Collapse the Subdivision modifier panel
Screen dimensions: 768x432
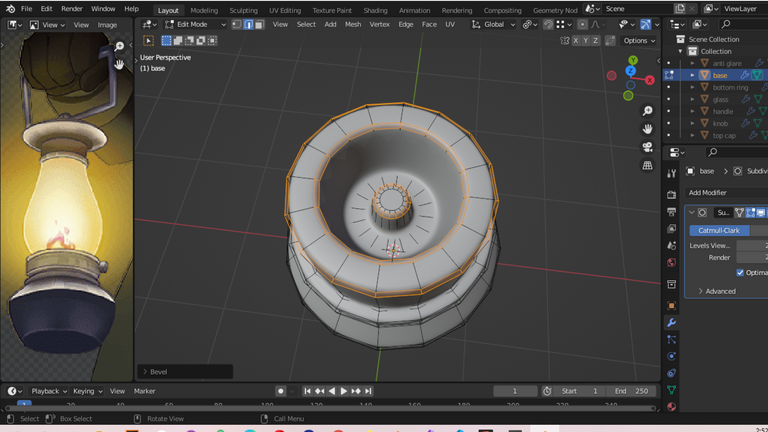pyautogui.click(x=692, y=213)
